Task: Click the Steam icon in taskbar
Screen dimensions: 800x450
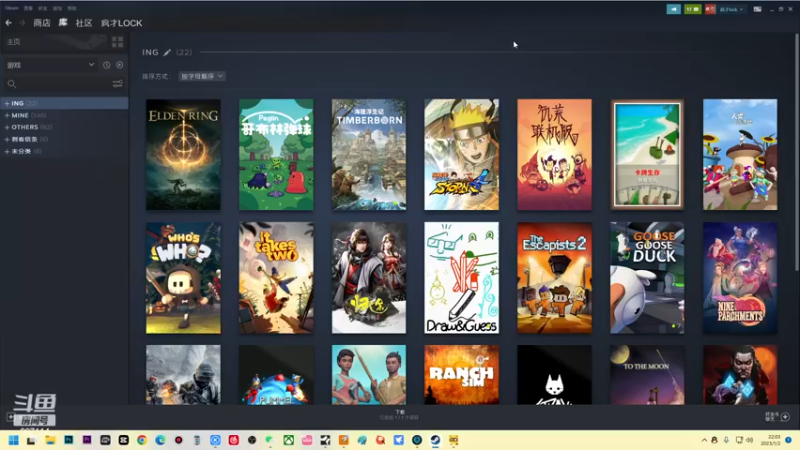Action: pyautogui.click(x=435, y=440)
